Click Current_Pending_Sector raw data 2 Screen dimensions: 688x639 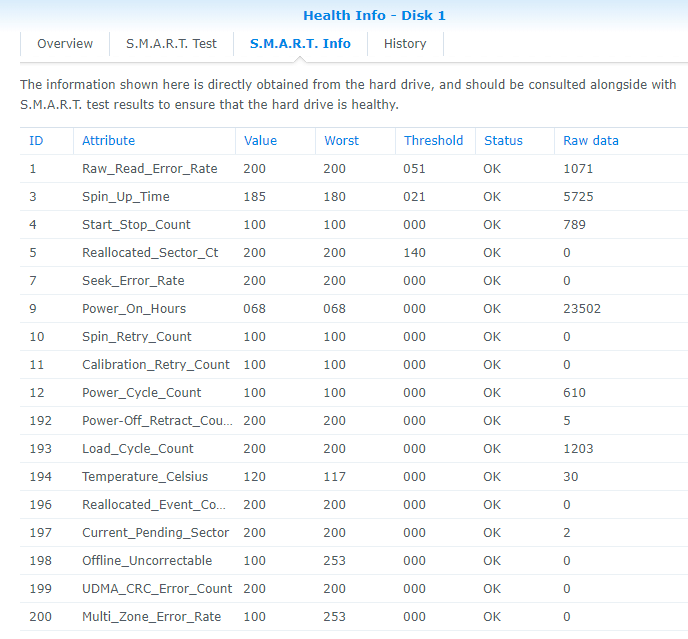tap(566, 533)
